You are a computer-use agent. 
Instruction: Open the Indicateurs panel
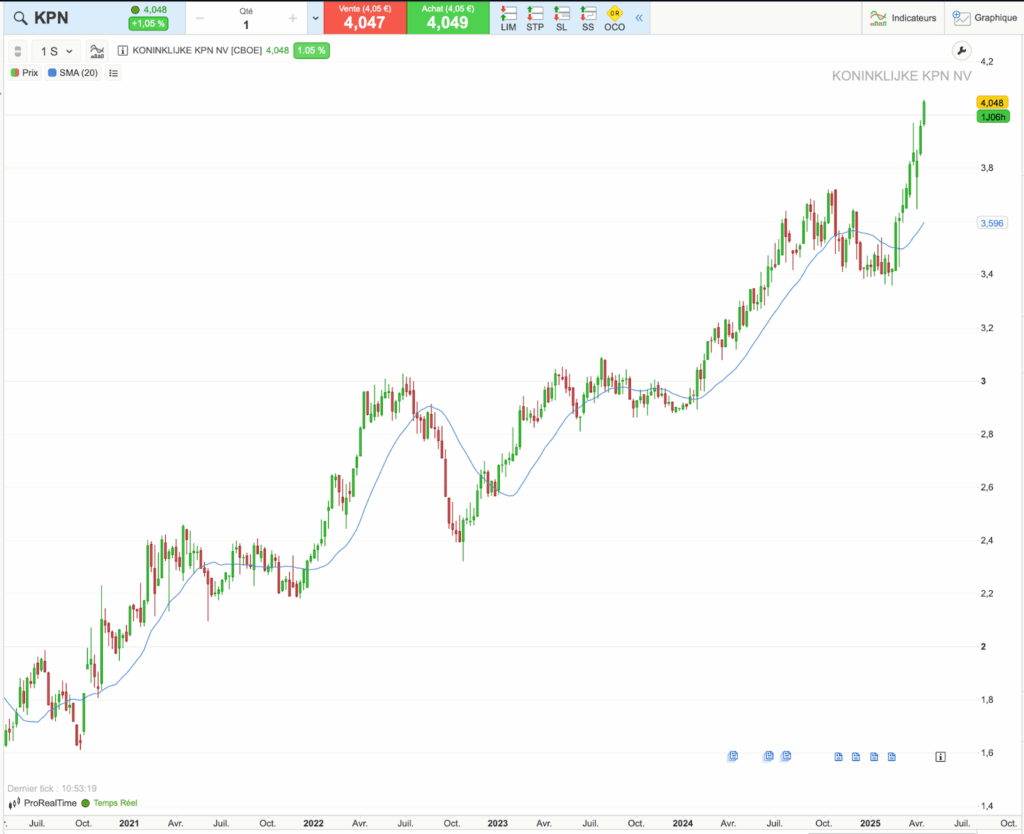(903, 18)
